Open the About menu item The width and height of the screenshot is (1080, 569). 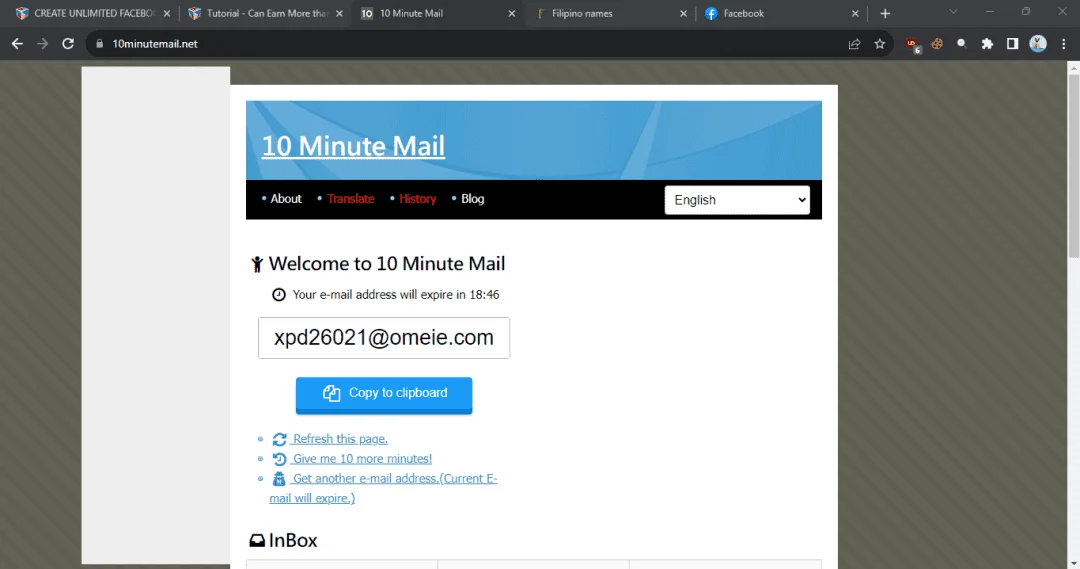pyautogui.click(x=286, y=198)
